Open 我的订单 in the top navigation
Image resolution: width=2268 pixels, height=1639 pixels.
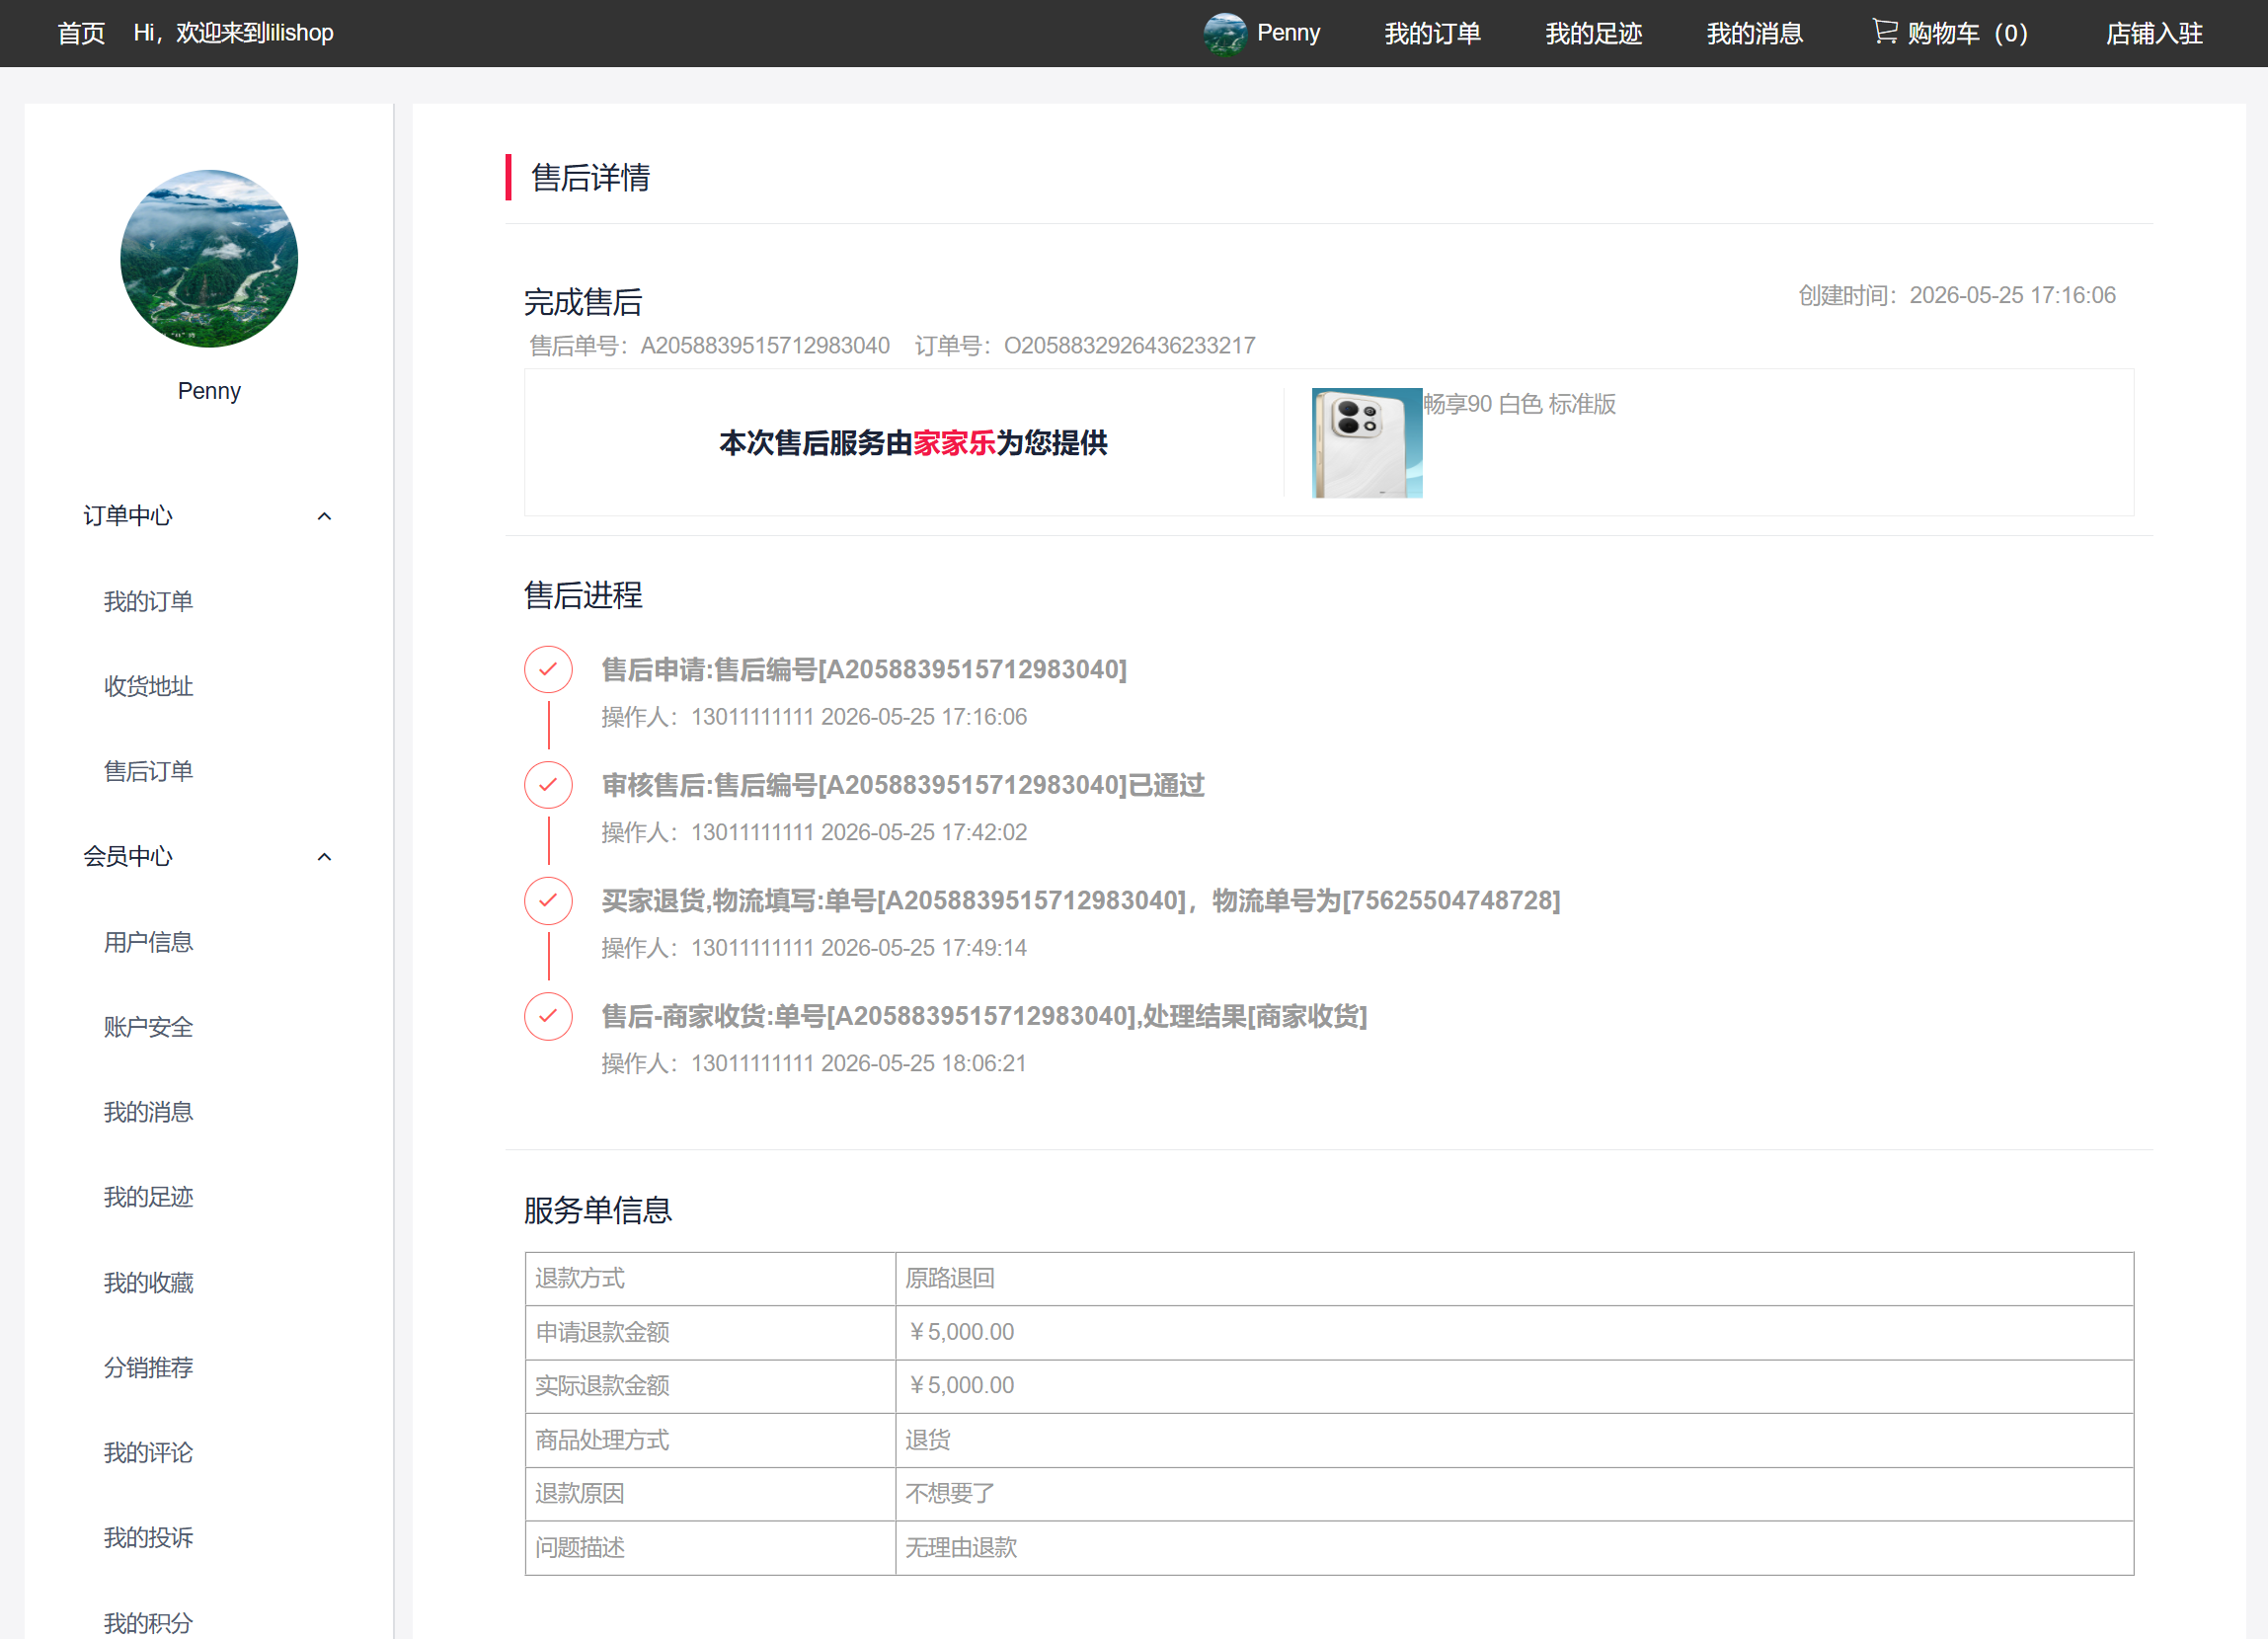click(x=1432, y=33)
